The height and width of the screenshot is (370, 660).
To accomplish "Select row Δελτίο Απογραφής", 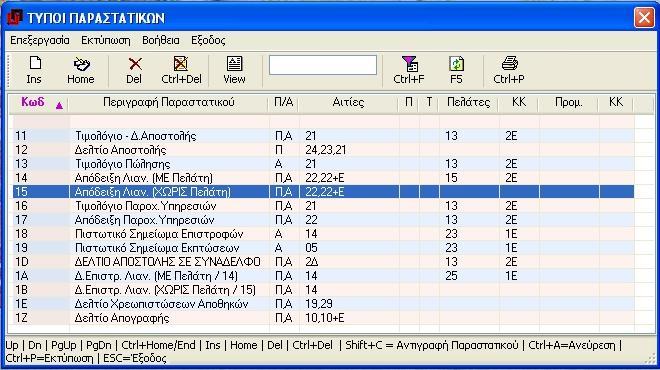I will (323, 317).
